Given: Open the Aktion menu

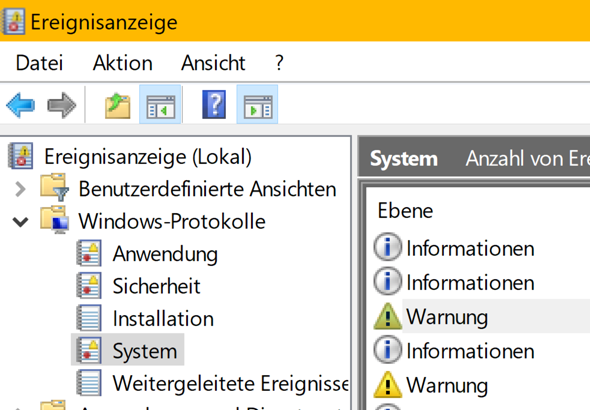Looking at the screenshot, I should [123, 62].
